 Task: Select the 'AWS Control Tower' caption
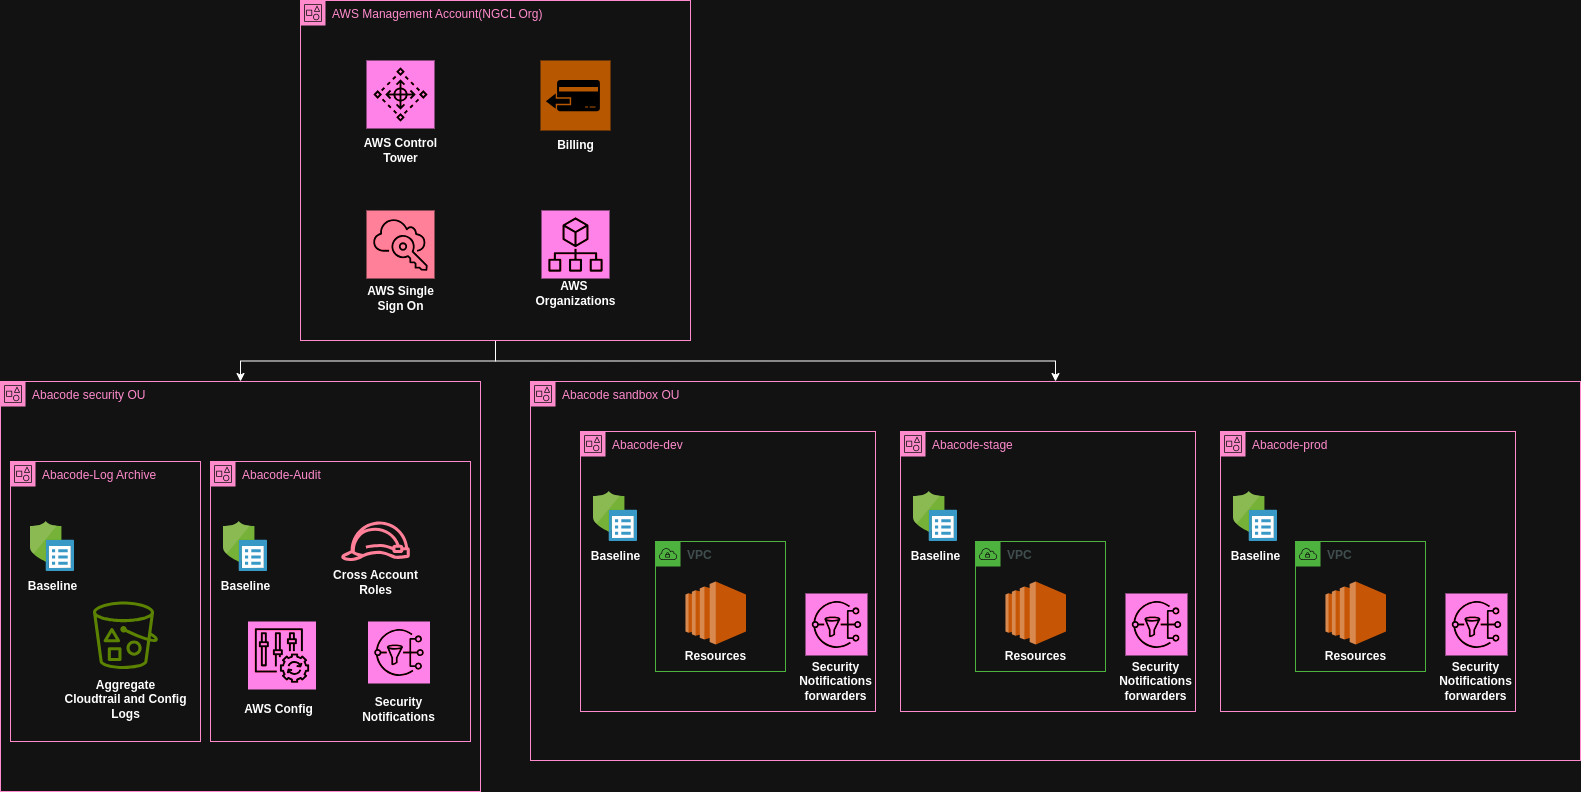pos(400,150)
